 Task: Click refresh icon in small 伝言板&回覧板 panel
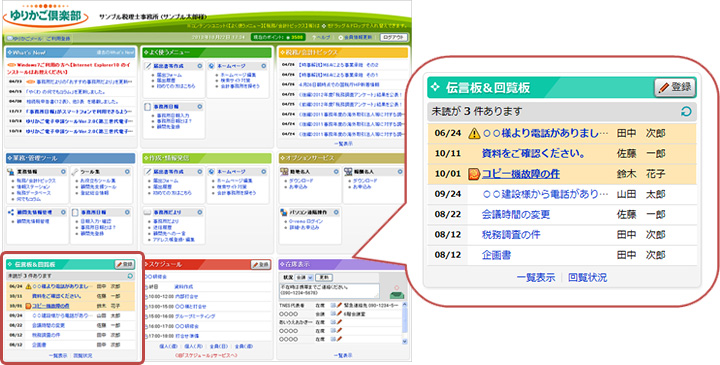pyautogui.click(x=130, y=276)
